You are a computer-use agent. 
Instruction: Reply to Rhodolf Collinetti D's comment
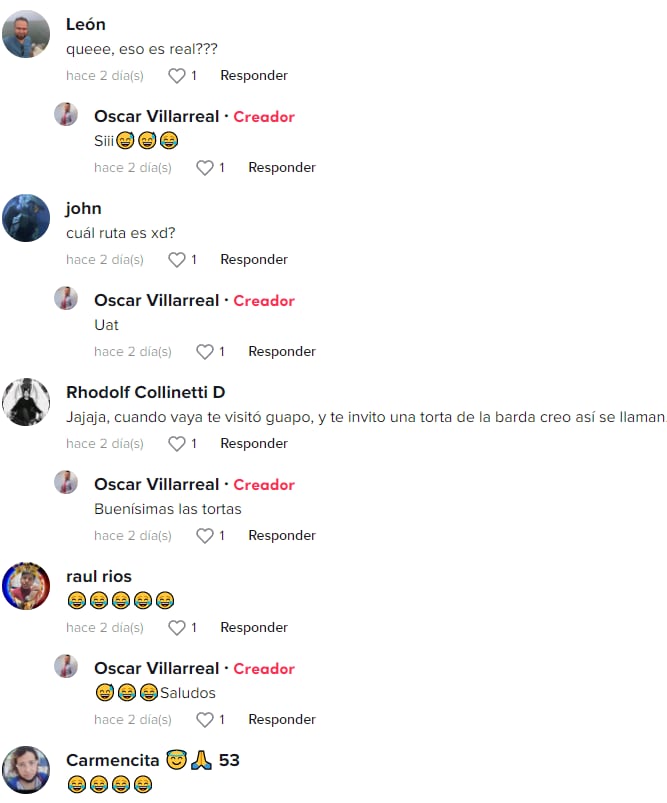[254, 443]
